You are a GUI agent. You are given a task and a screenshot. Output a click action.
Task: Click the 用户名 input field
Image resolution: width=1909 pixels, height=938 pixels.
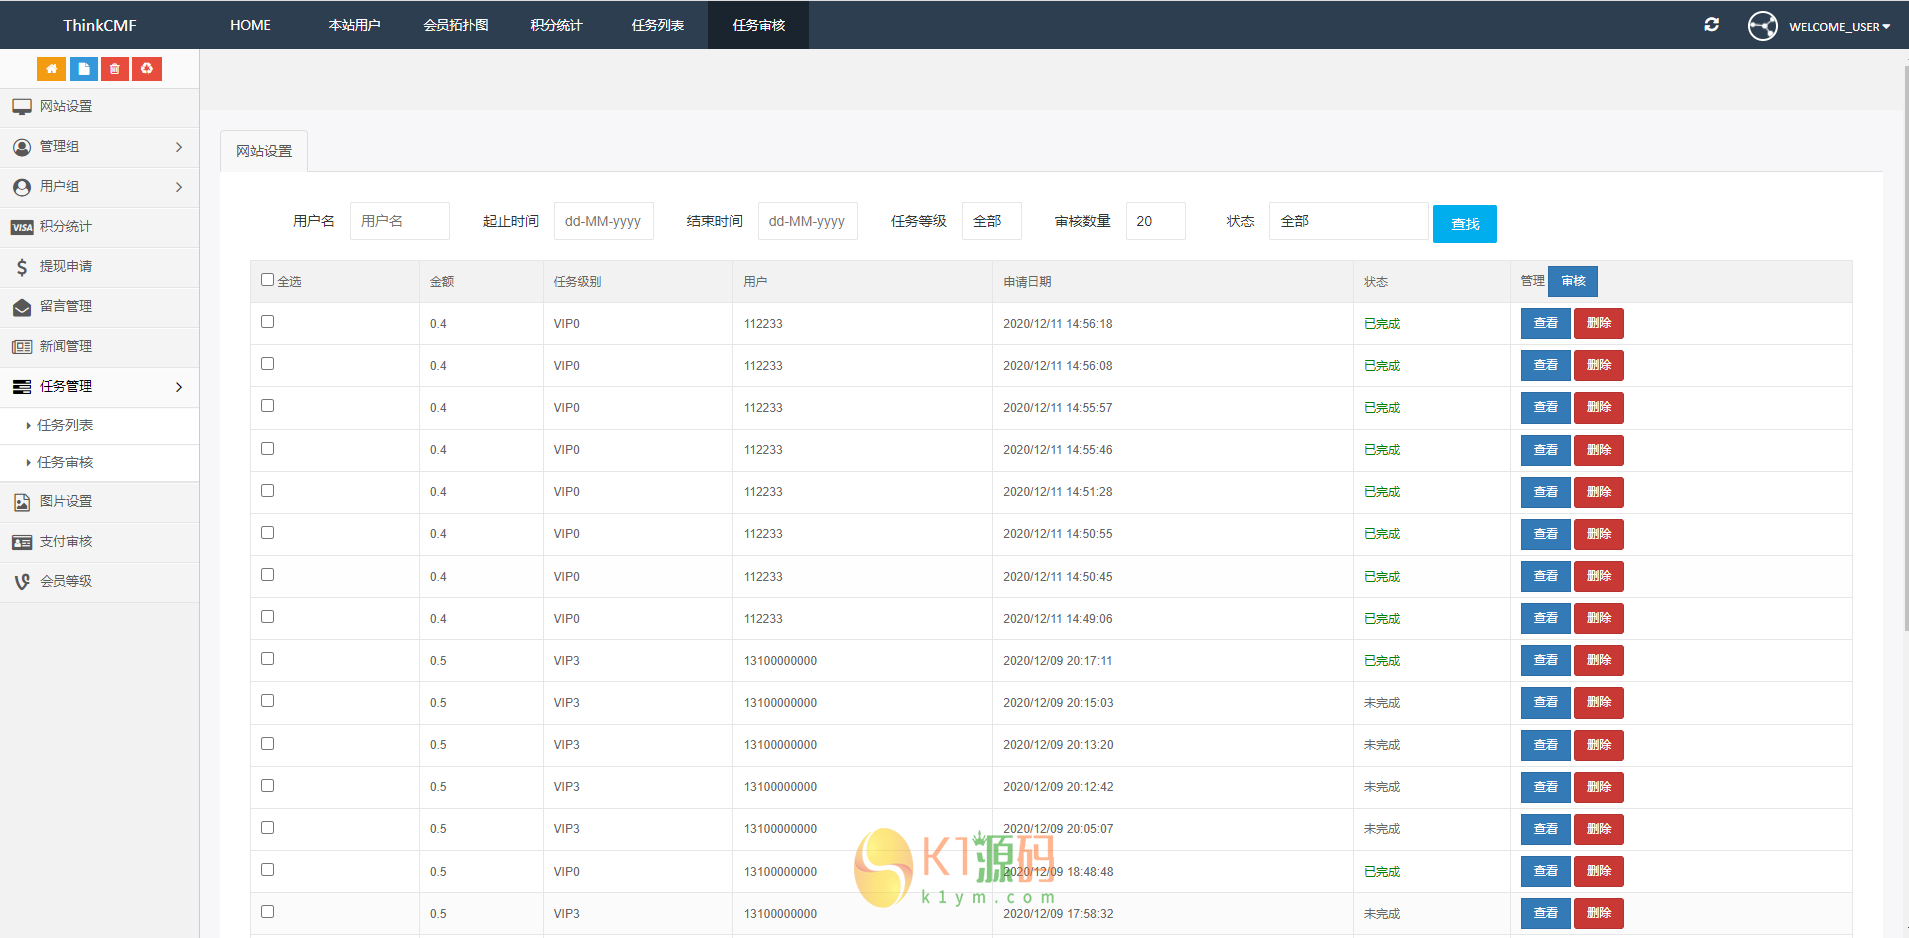pos(399,221)
